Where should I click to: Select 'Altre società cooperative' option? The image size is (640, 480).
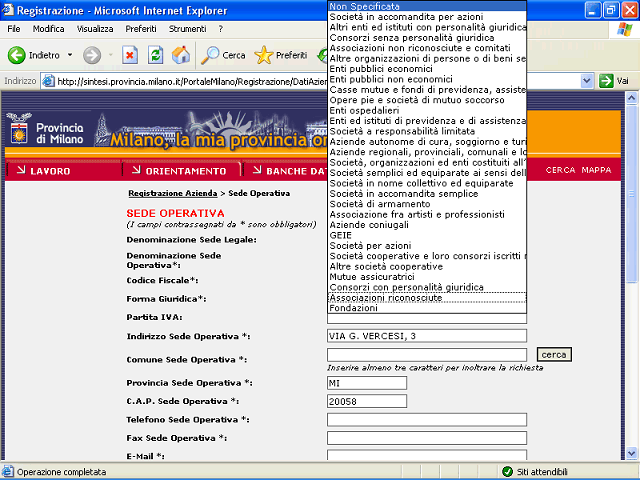[427, 267]
